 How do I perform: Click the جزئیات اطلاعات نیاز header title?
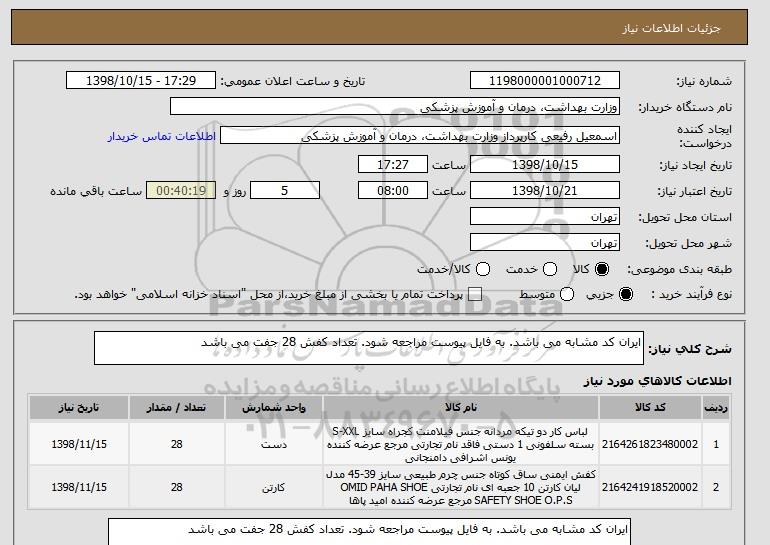tap(671, 28)
